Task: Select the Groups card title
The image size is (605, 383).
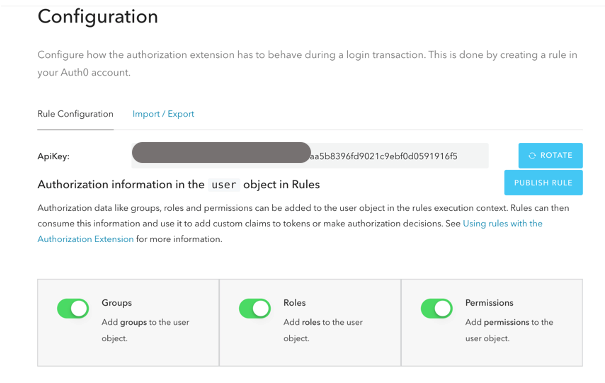Action: [117, 303]
